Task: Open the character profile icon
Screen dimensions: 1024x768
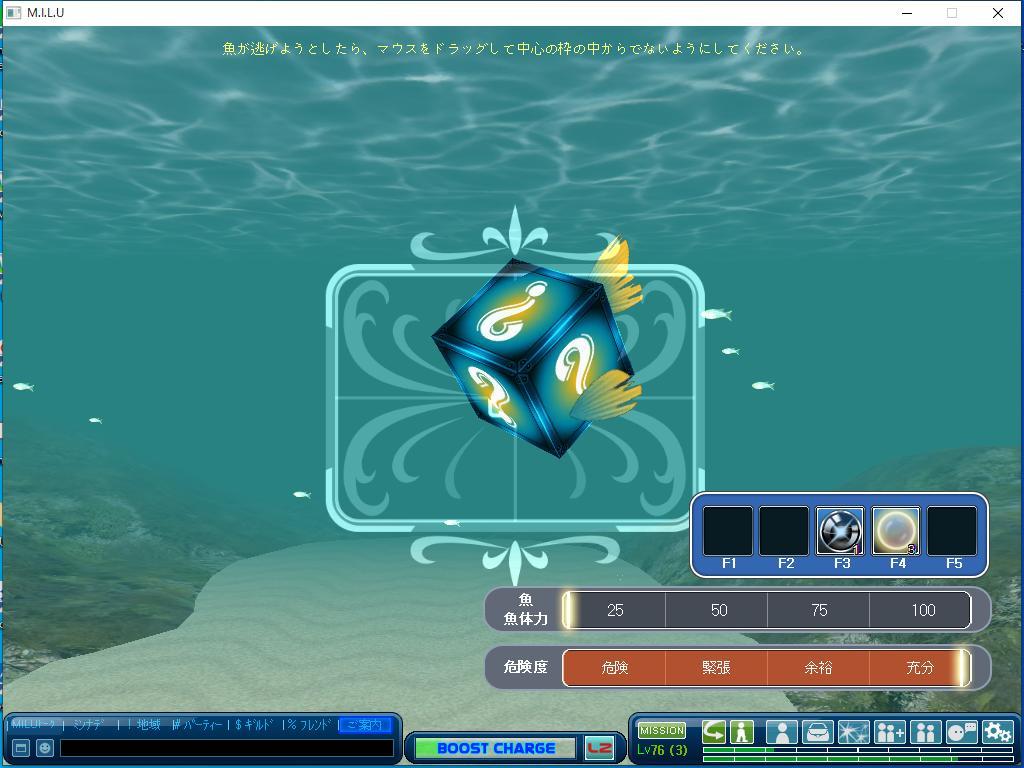Action: [781, 732]
